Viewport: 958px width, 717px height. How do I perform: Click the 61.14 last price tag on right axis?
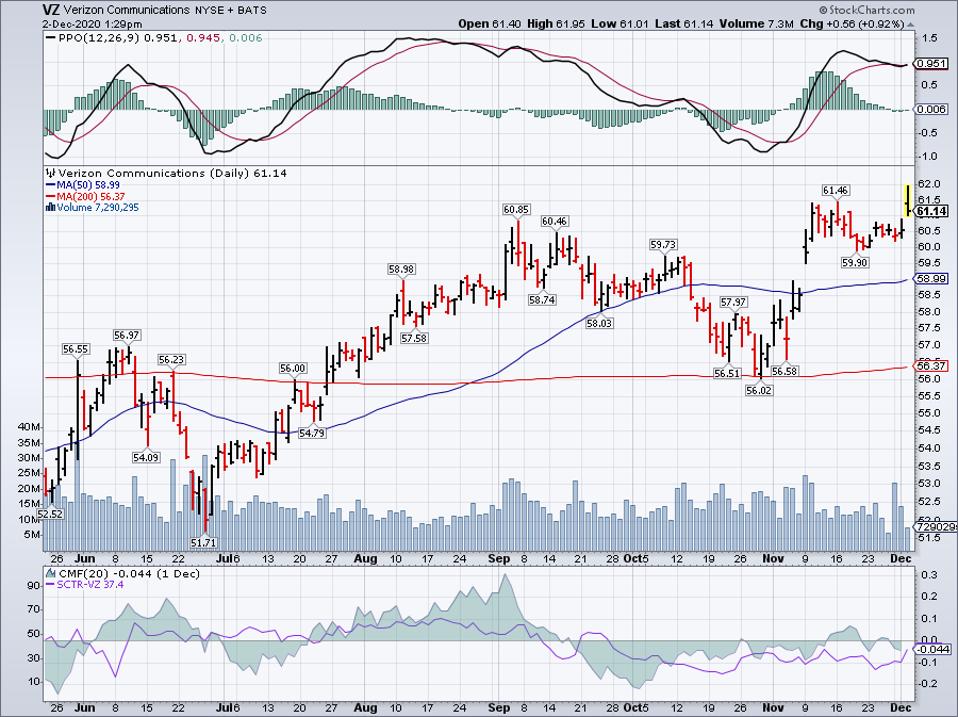(x=932, y=211)
